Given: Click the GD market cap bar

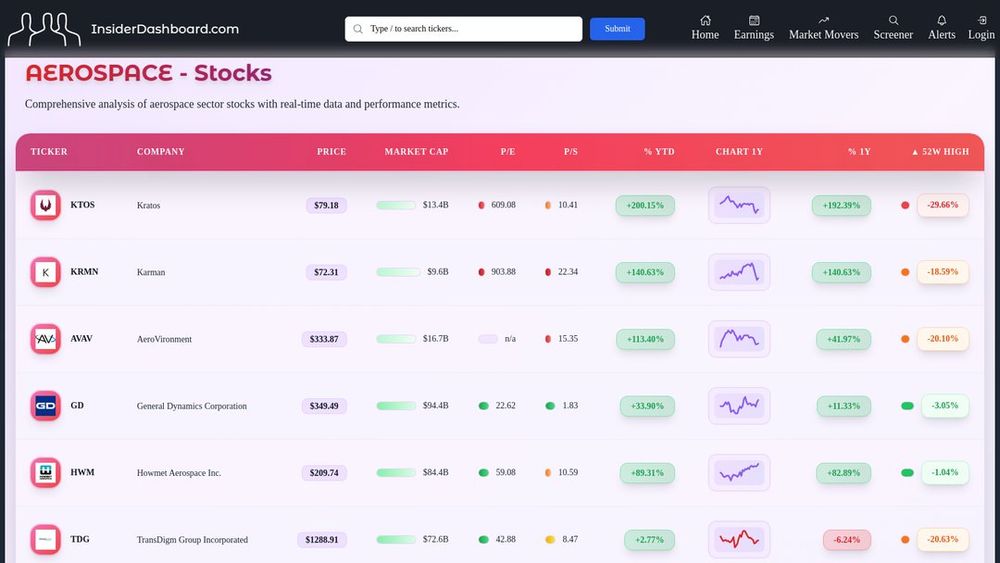Looking at the screenshot, I should pyautogui.click(x=396, y=406).
